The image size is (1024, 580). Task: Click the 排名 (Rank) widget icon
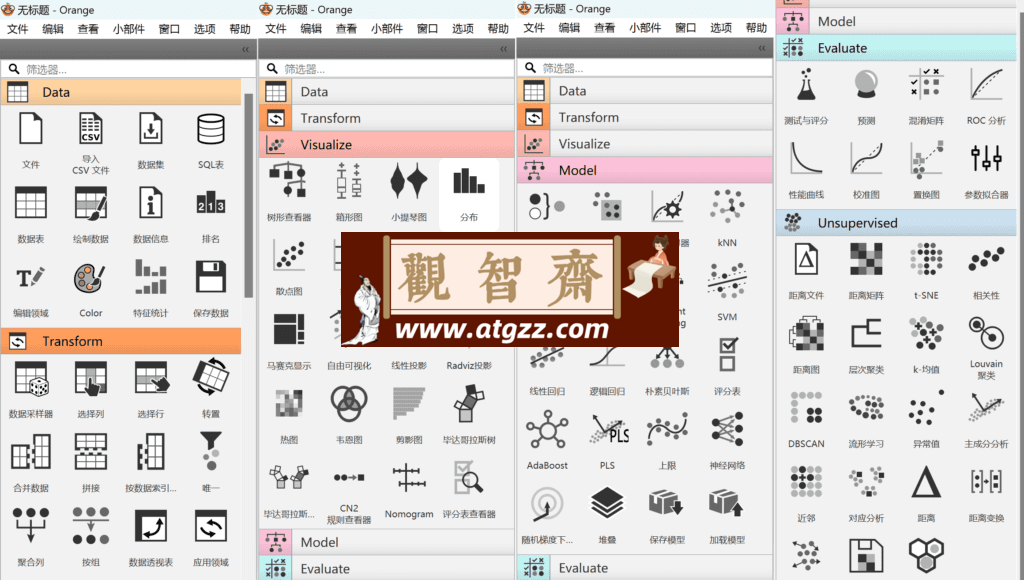coord(211,204)
